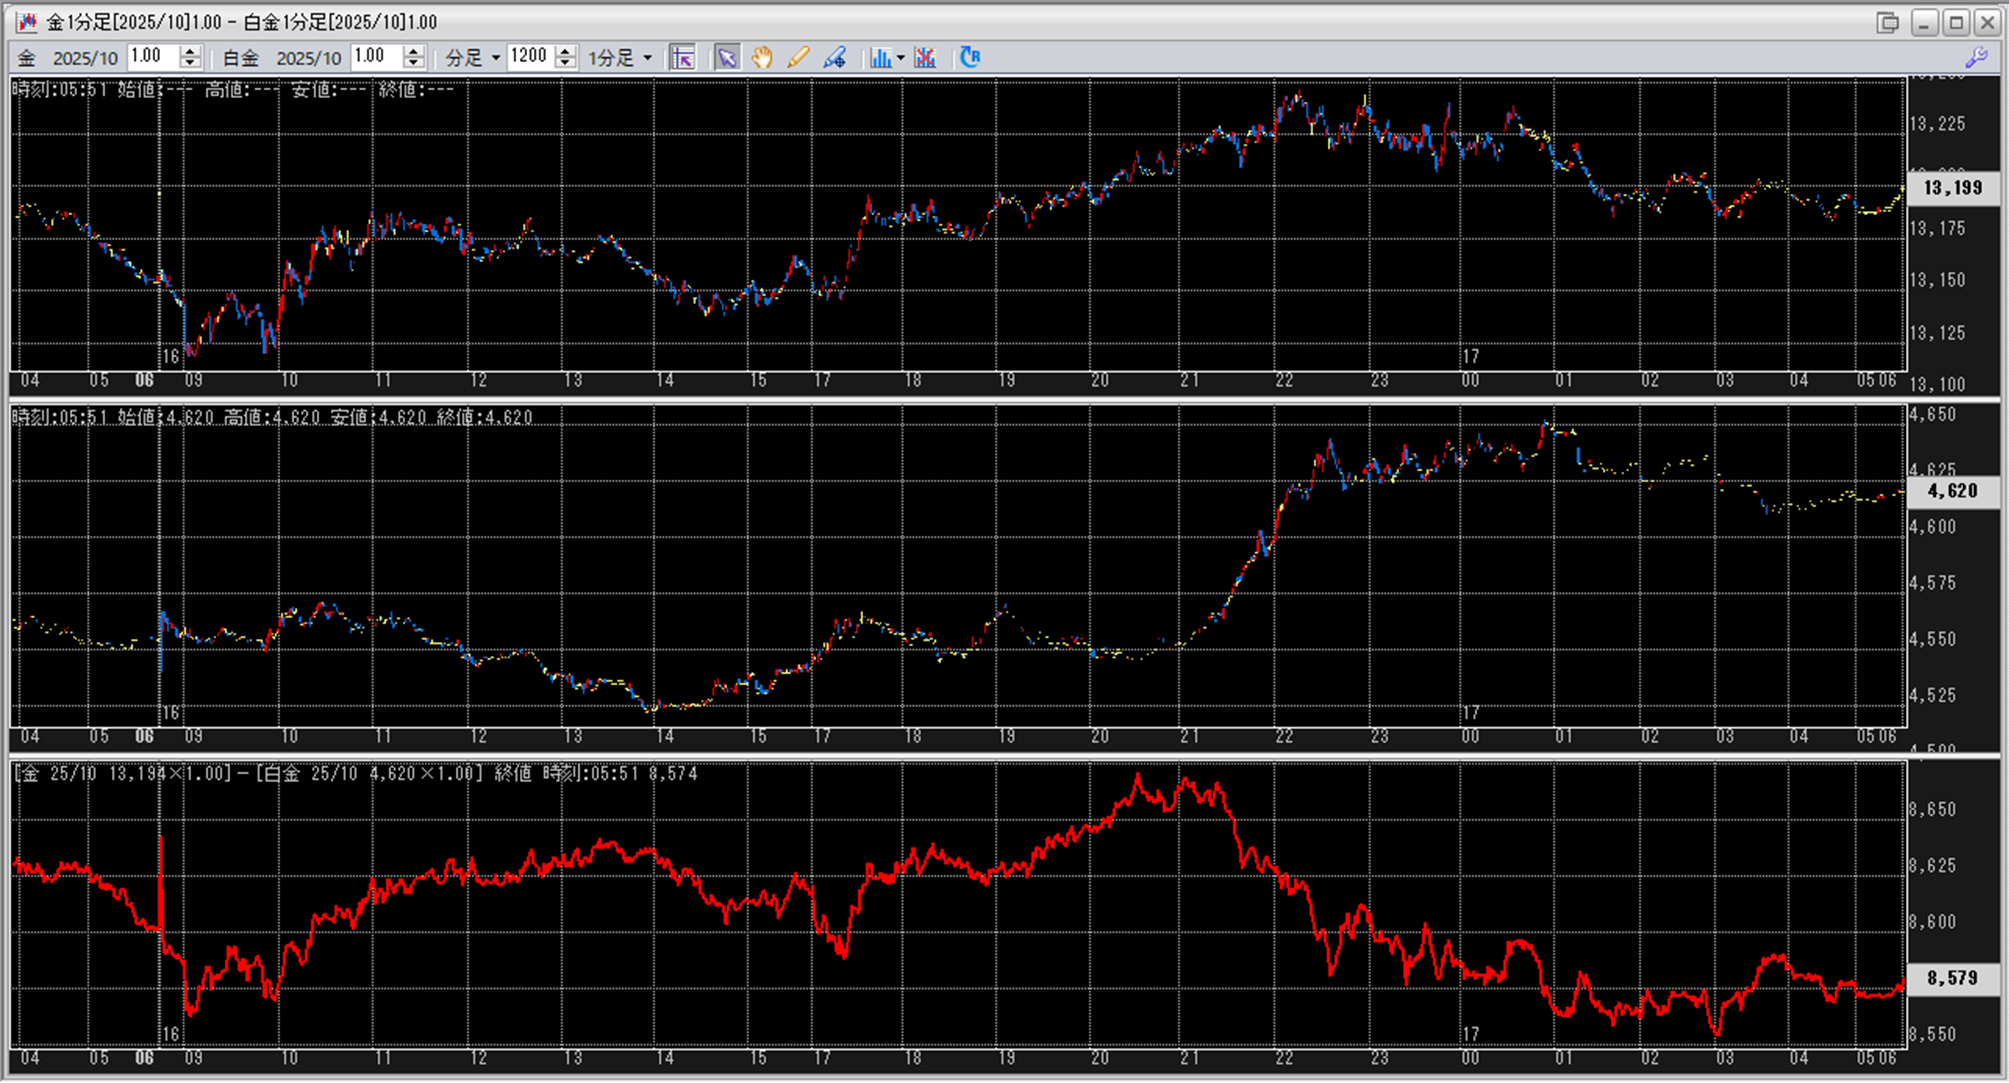Increase the 1200 bar count spinner
The height and width of the screenshot is (1083, 2009).
[566, 51]
